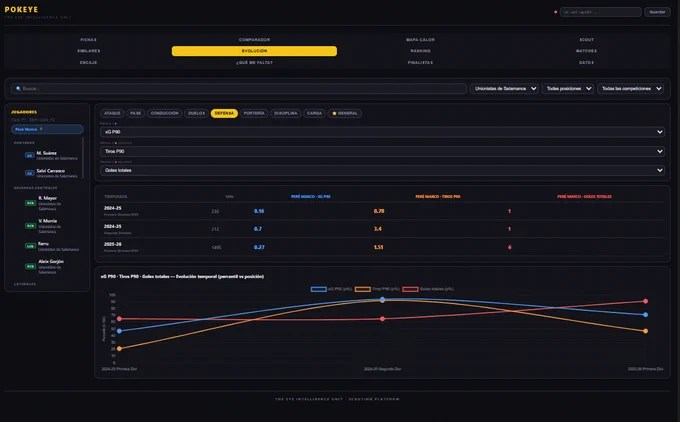Click the magnifier icon in search bar

pyautogui.click(x=18, y=88)
